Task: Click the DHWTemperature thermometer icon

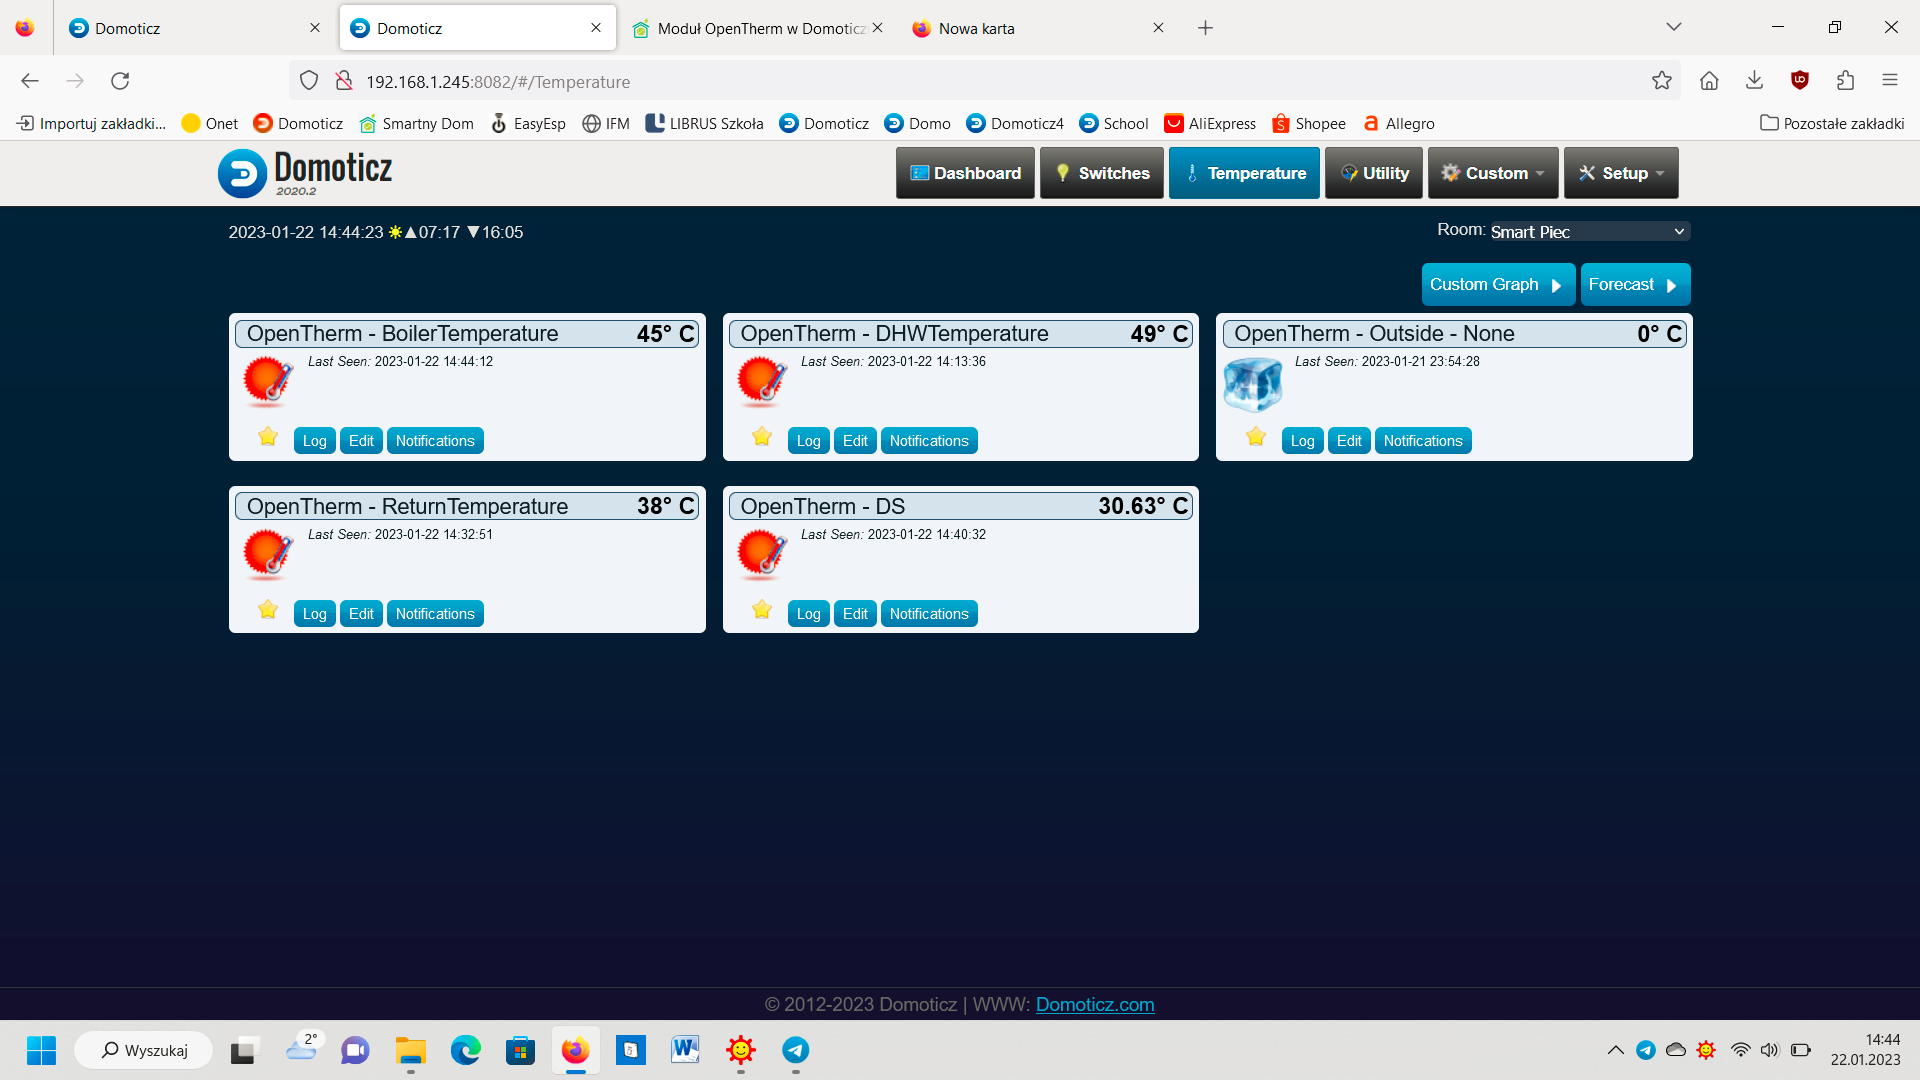Action: [762, 382]
